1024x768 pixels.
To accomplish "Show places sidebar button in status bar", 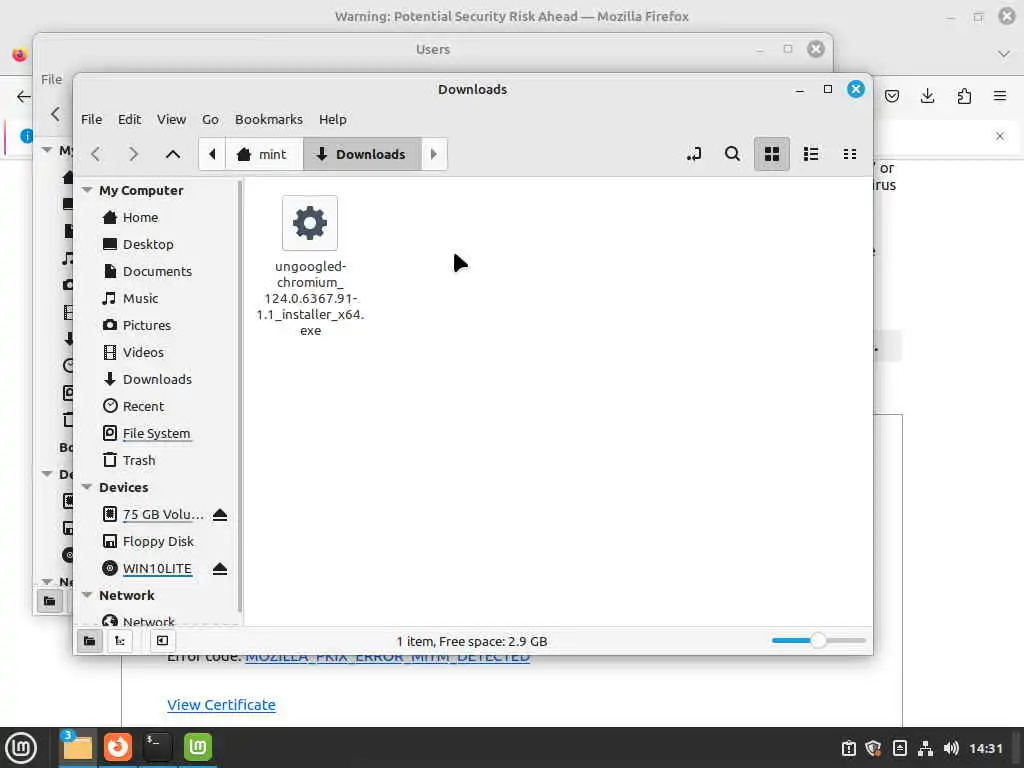I will [x=89, y=641].
